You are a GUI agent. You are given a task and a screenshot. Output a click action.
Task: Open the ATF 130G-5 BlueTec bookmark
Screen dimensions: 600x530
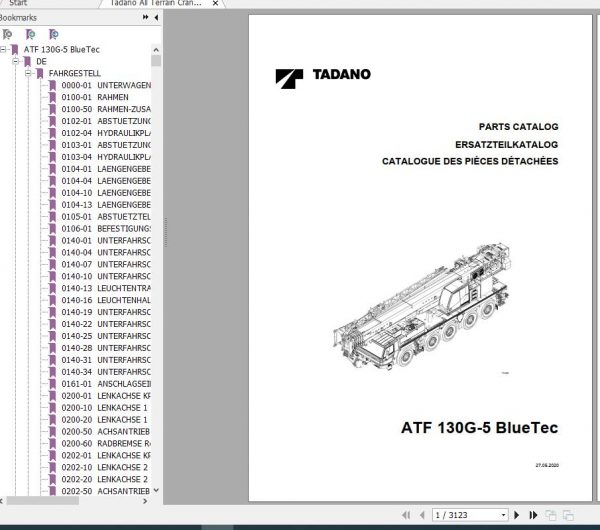point(62,49)
